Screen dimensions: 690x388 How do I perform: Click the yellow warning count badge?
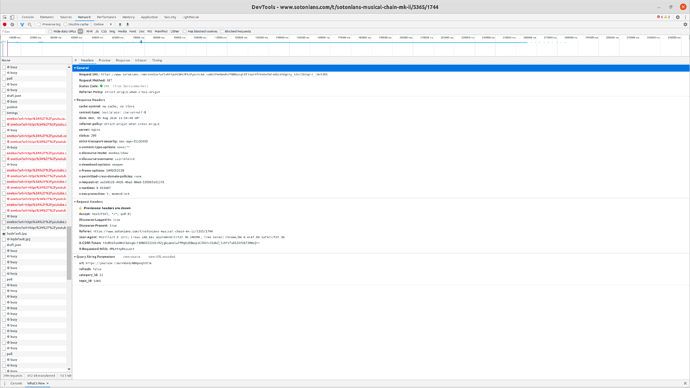[x=667, y=17]
